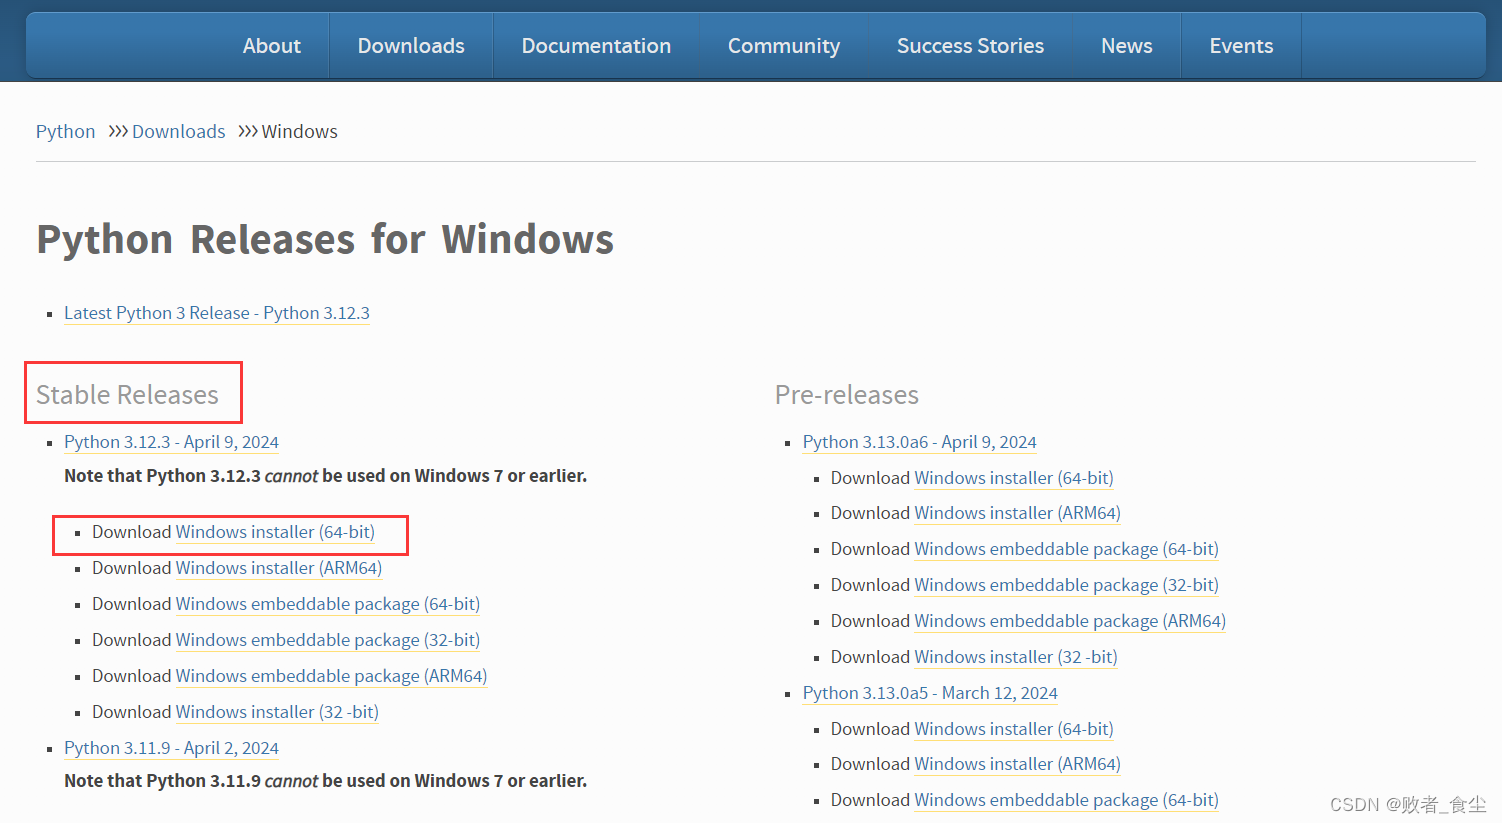The image size is (1502, 823).
Task: Download Python 3.12.3 Windows installer (64-bit)
Action: tap(275, 532)
